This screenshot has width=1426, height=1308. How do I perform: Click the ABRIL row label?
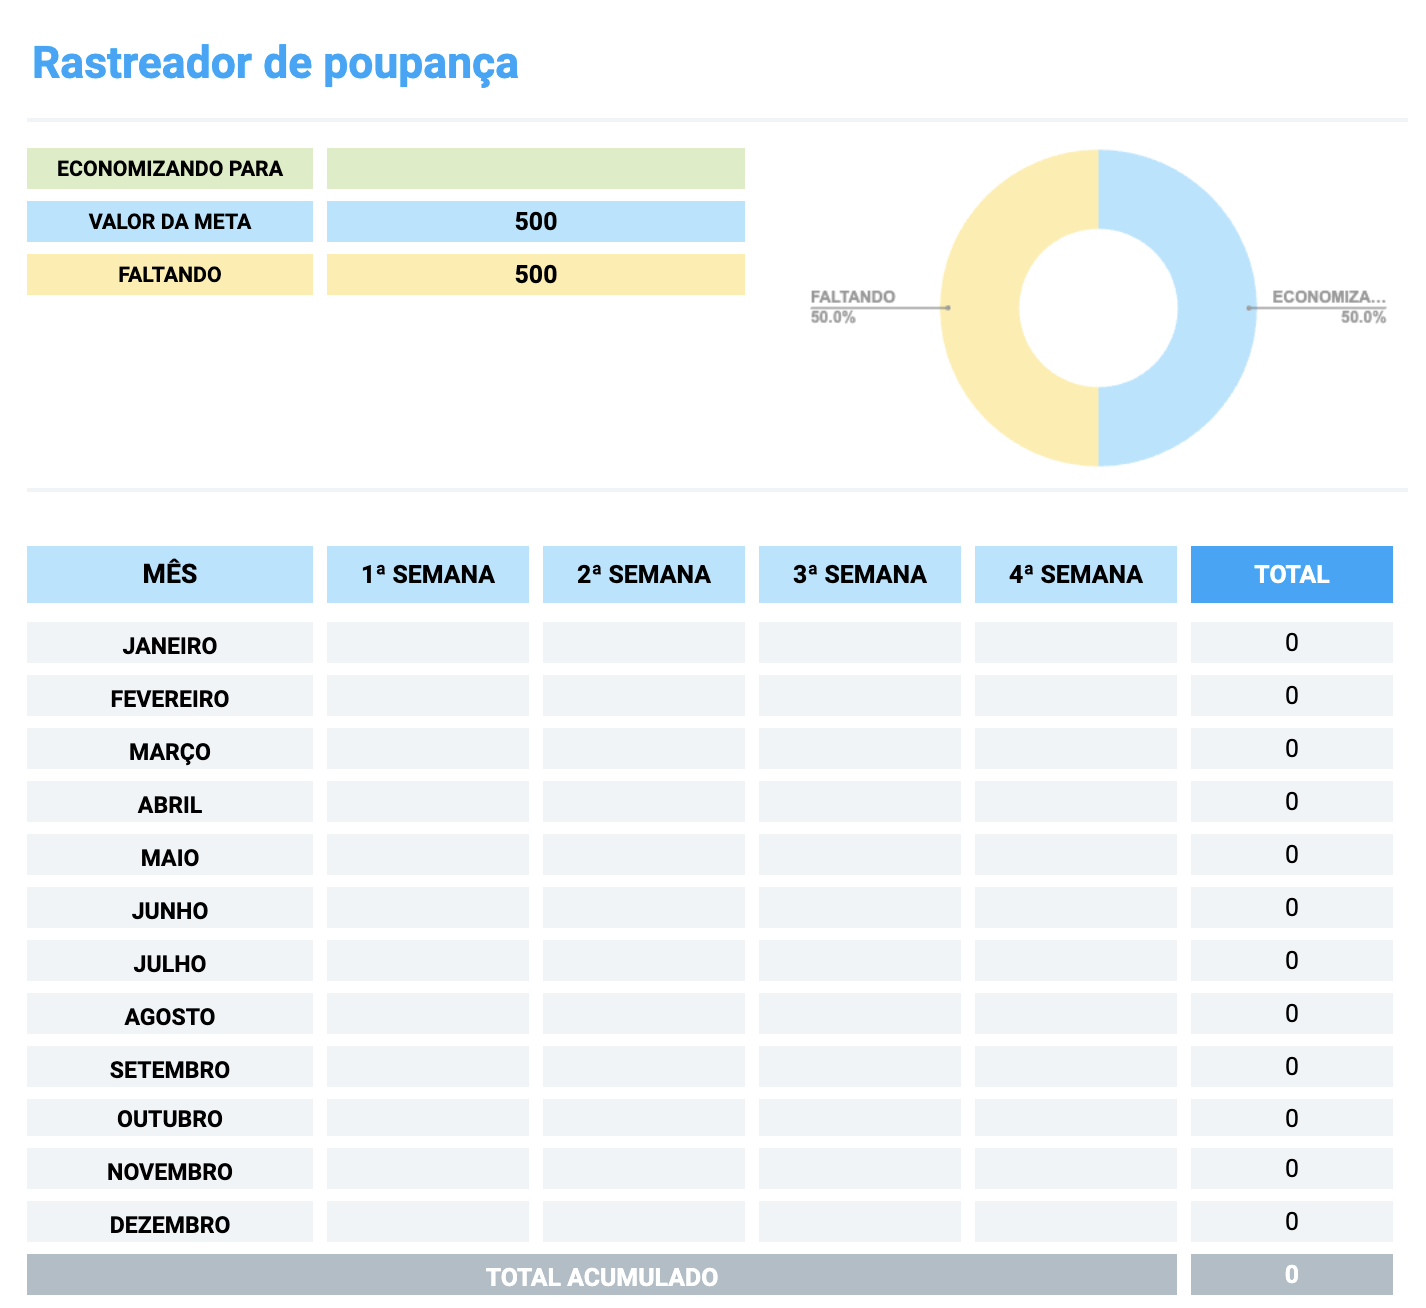click(170, 802)
